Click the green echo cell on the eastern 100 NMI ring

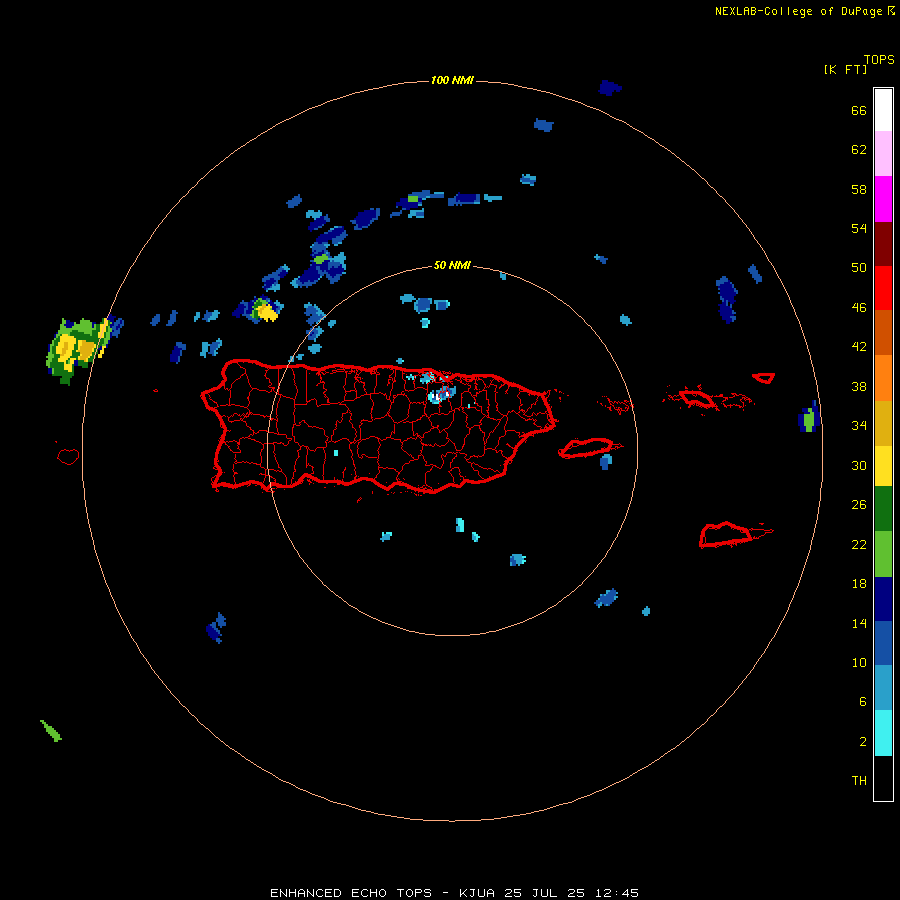pyautogui.click(x=808, y=419)
